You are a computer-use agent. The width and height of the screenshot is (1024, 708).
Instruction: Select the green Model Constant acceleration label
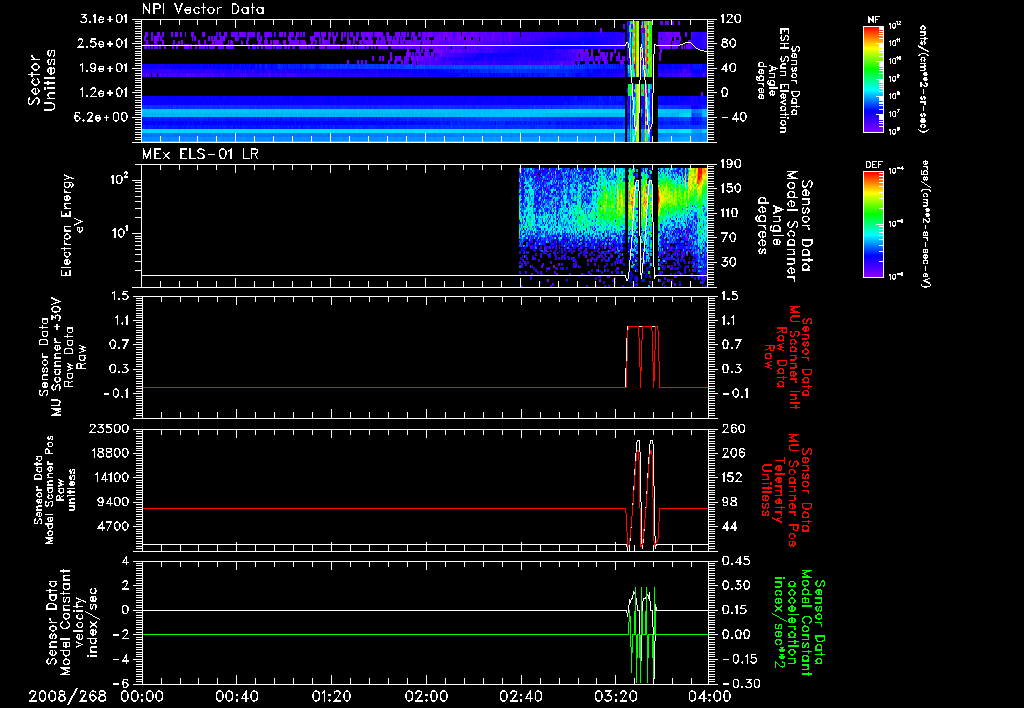tap(800, 620)
